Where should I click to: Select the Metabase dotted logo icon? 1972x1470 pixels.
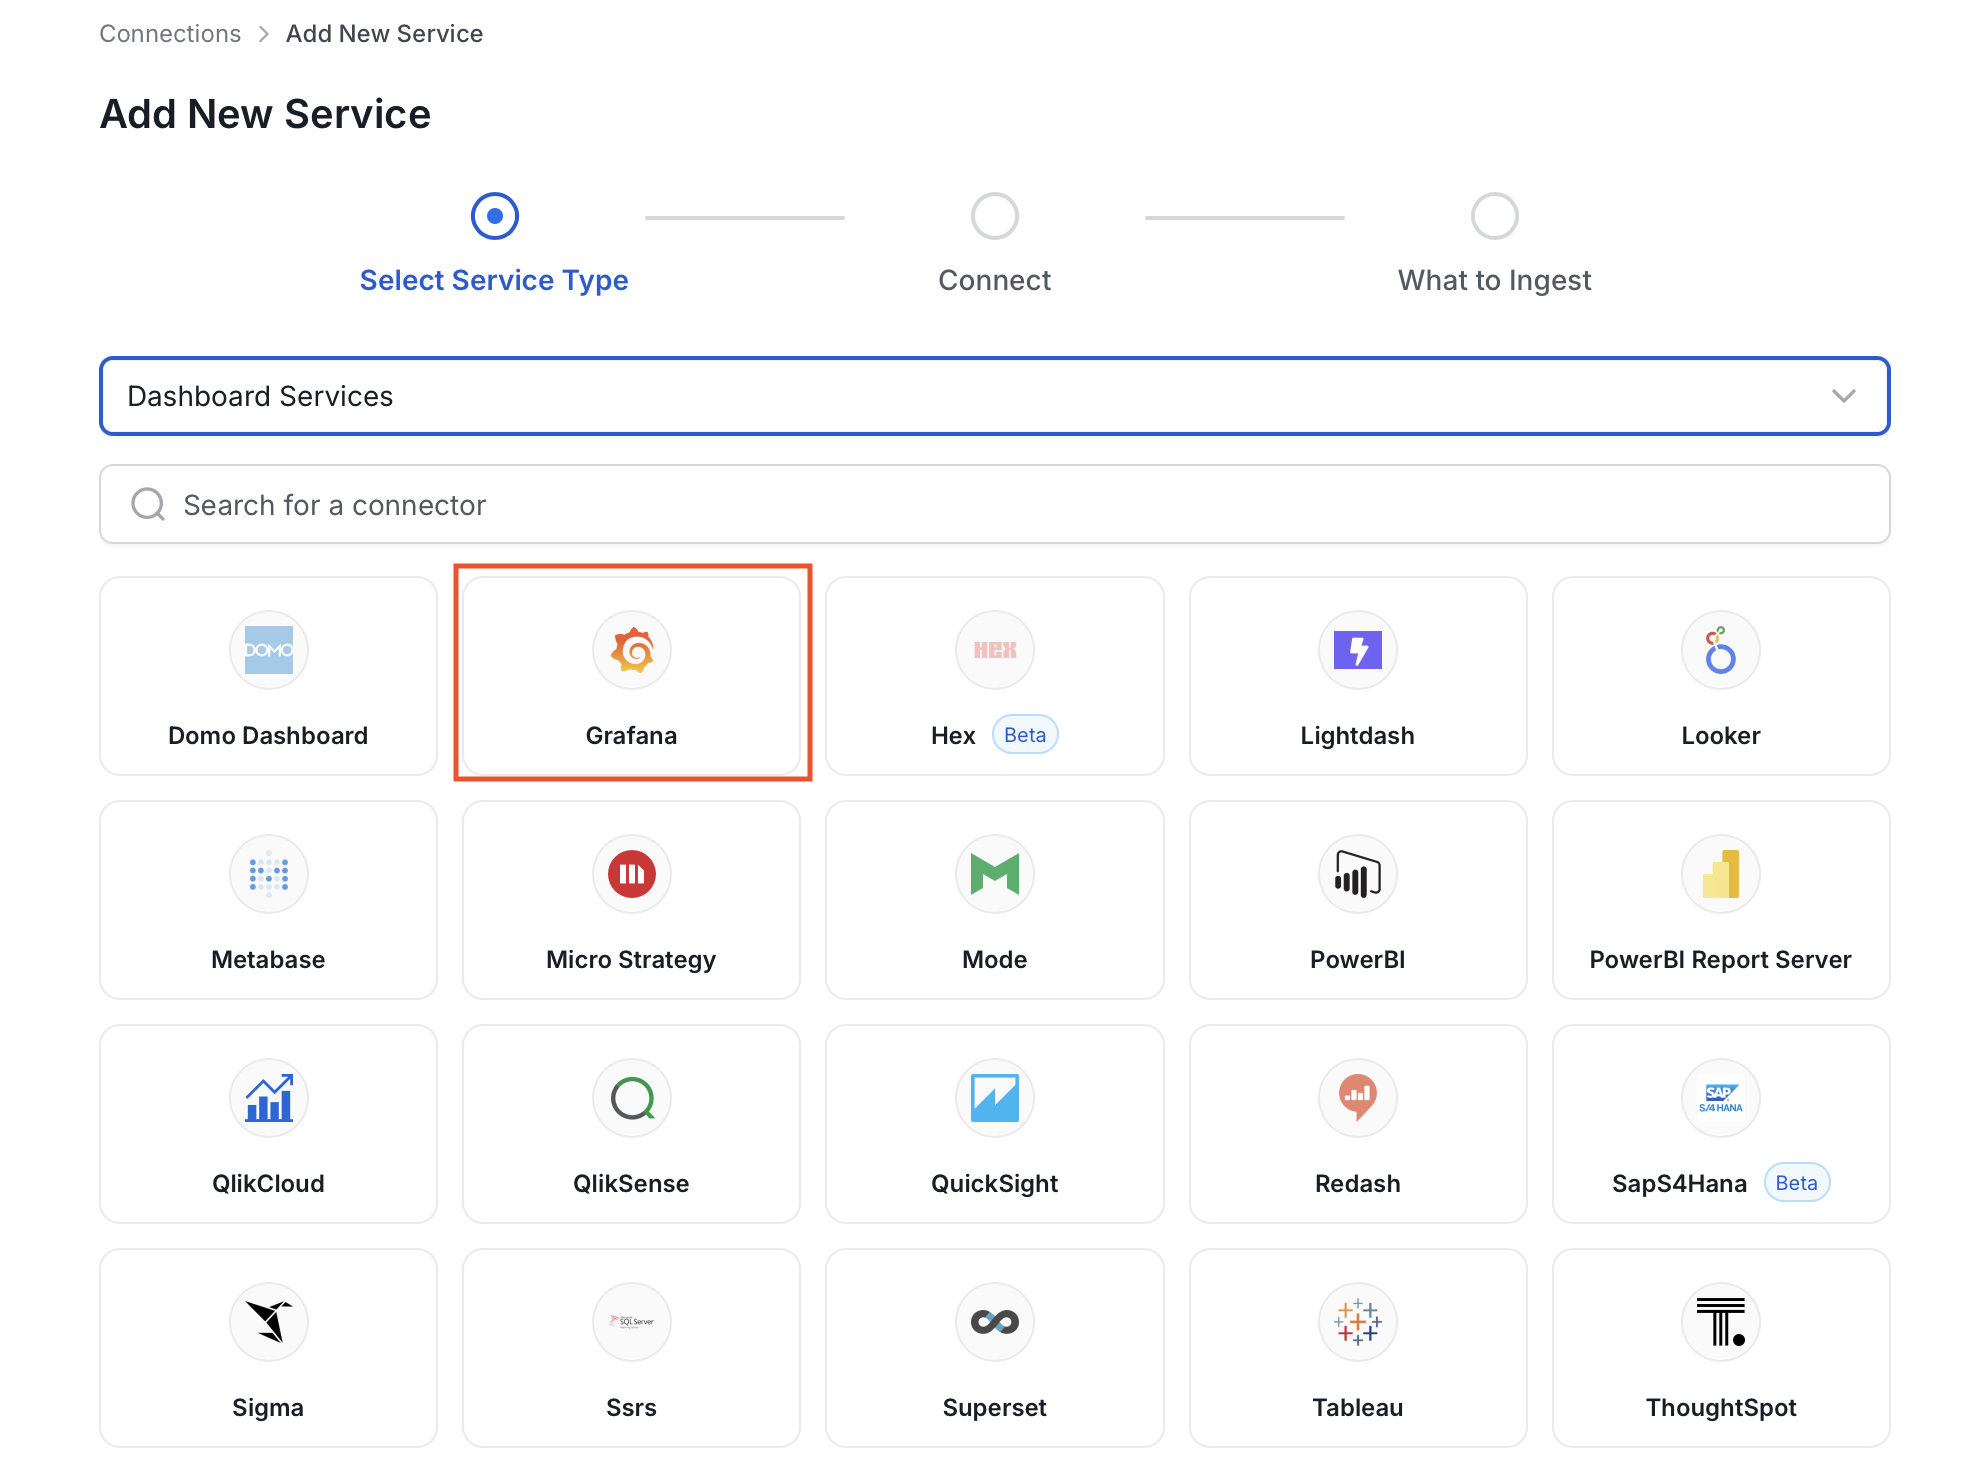point(268,874)
